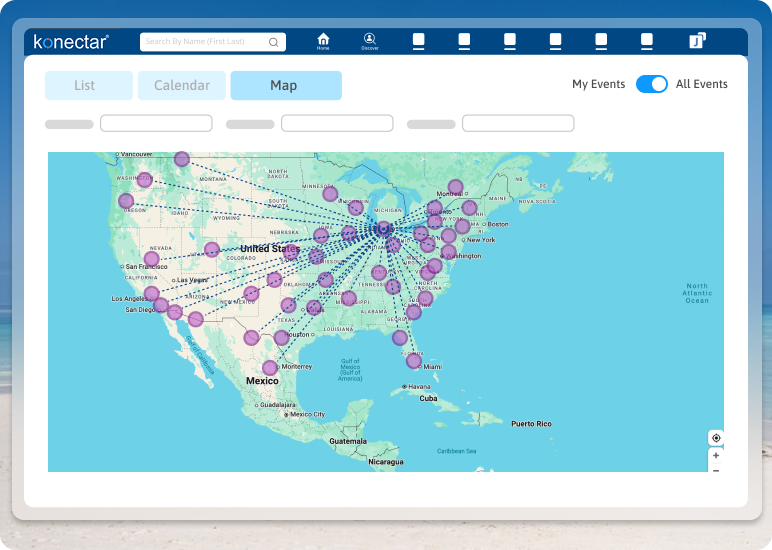Open the Discover section icon
The height and width of the screenshot is (550, 772).
370,40
